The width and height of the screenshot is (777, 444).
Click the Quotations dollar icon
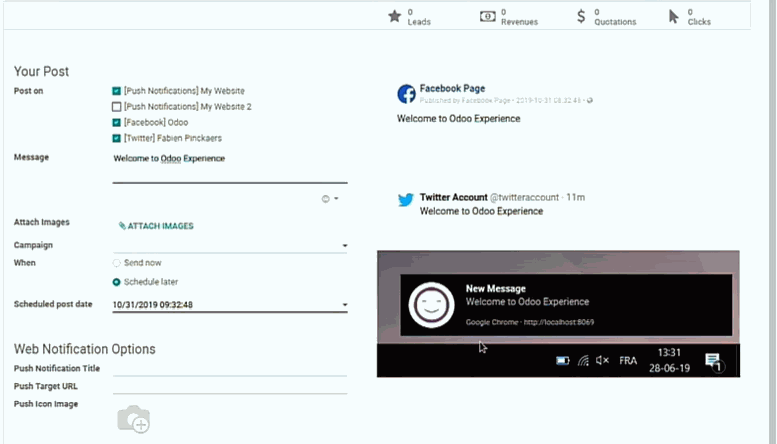[581, 16]
